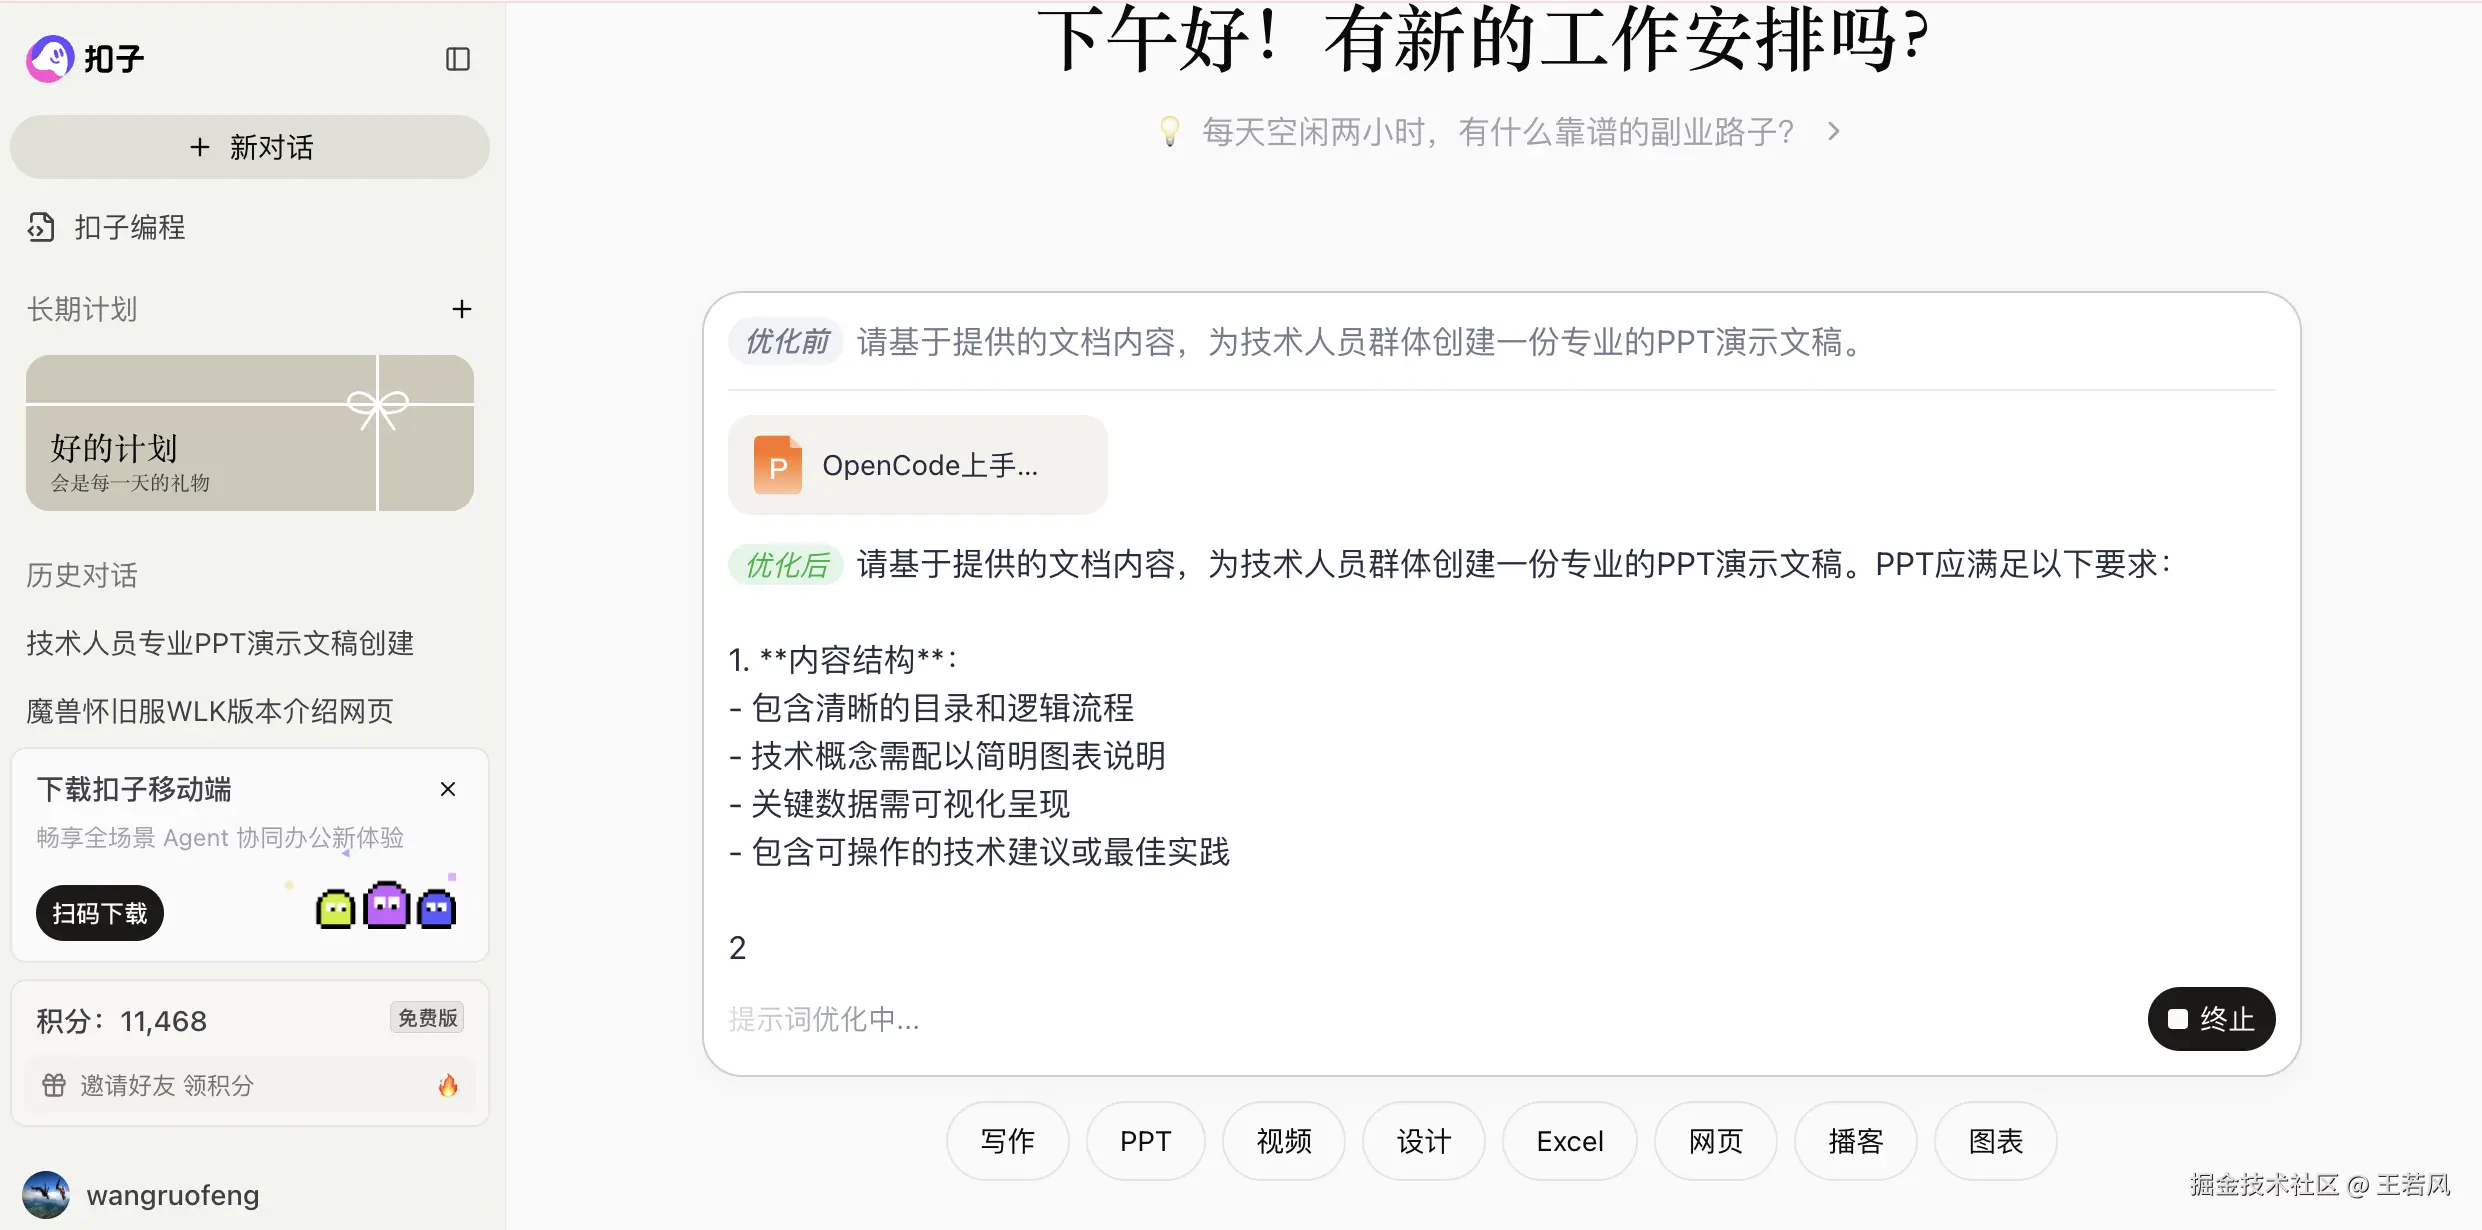Screen dimensions: 2482x1230
Task: Open 扣子编程 from sidebar
Action: pyautogui.click(x=129, y=228)
